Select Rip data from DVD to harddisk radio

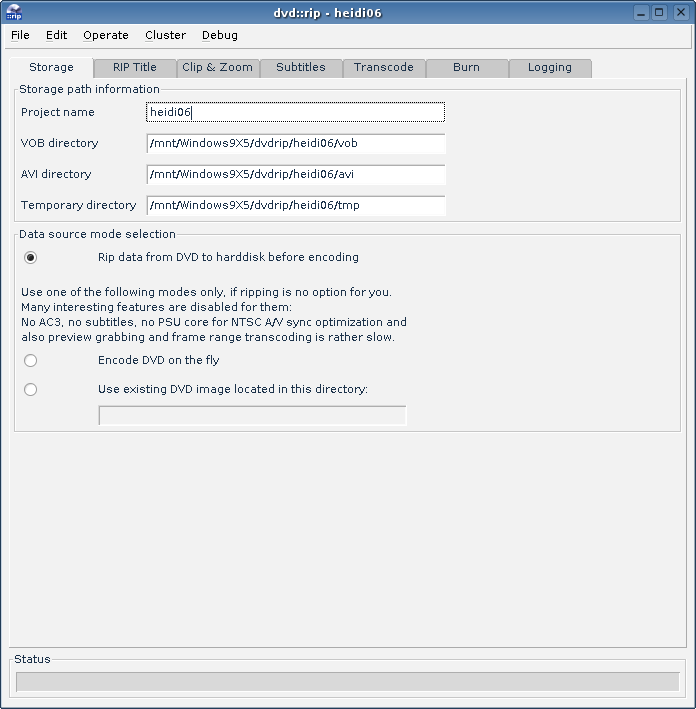click(x=30, y=257)
